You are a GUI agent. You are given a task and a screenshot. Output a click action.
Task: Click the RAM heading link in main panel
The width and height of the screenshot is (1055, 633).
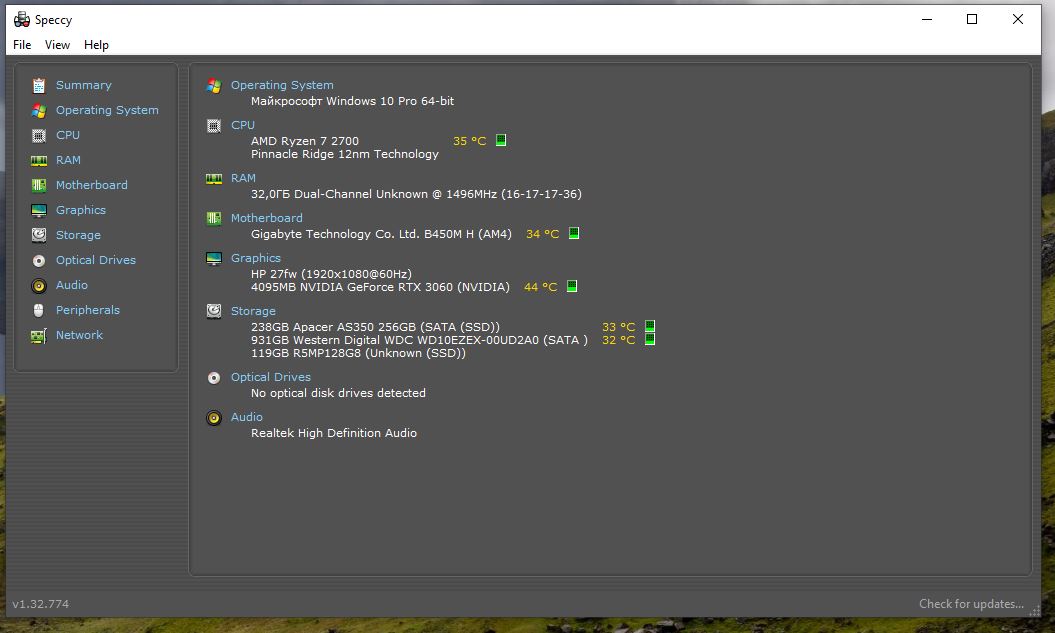[243, 178]
